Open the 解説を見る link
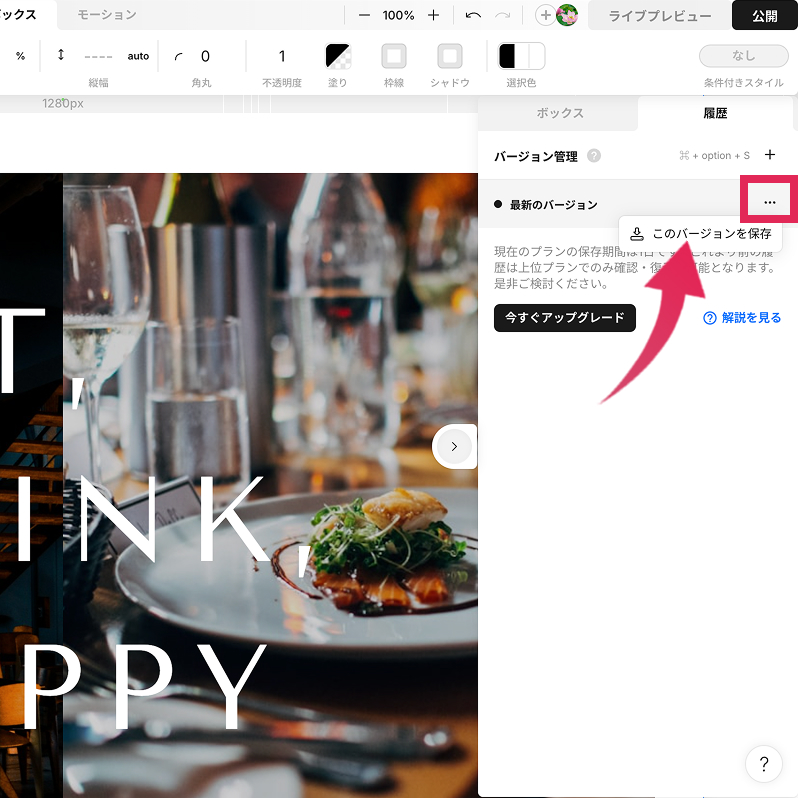This screenshot has height=798, width=798. coord(742,318)
